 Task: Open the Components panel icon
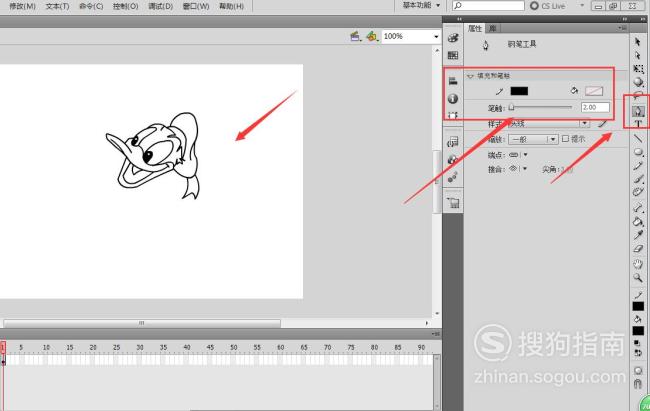[x=453, y=160]
